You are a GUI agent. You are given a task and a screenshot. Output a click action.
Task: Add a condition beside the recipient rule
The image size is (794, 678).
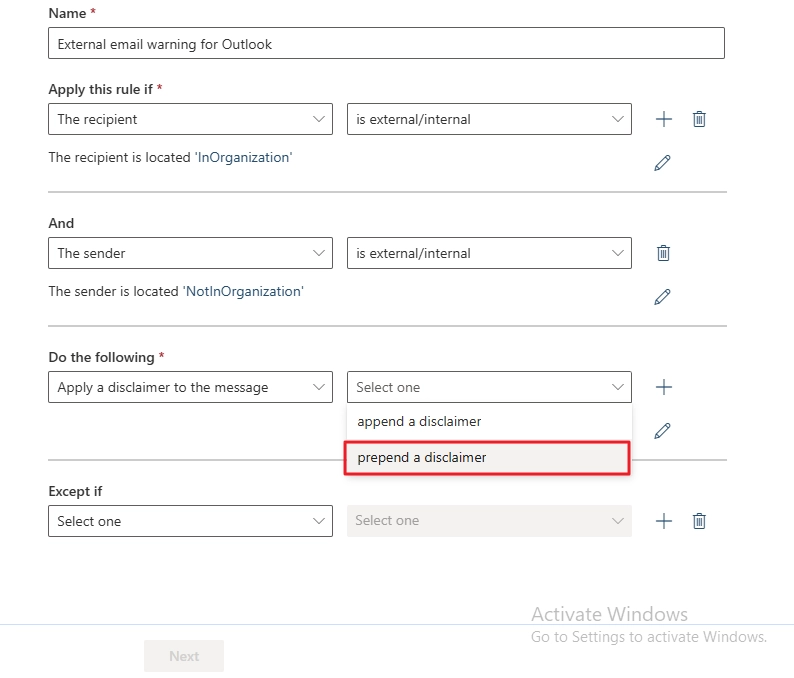tap(663, 119)
